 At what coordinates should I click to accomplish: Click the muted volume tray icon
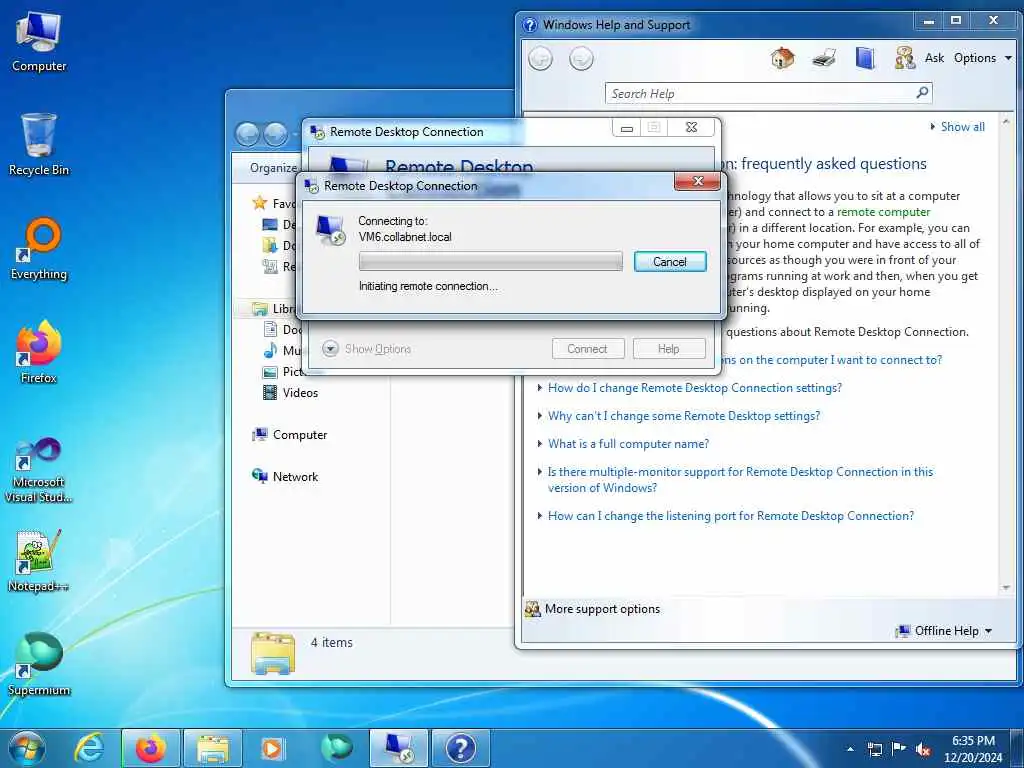click(x=923, y=749)
